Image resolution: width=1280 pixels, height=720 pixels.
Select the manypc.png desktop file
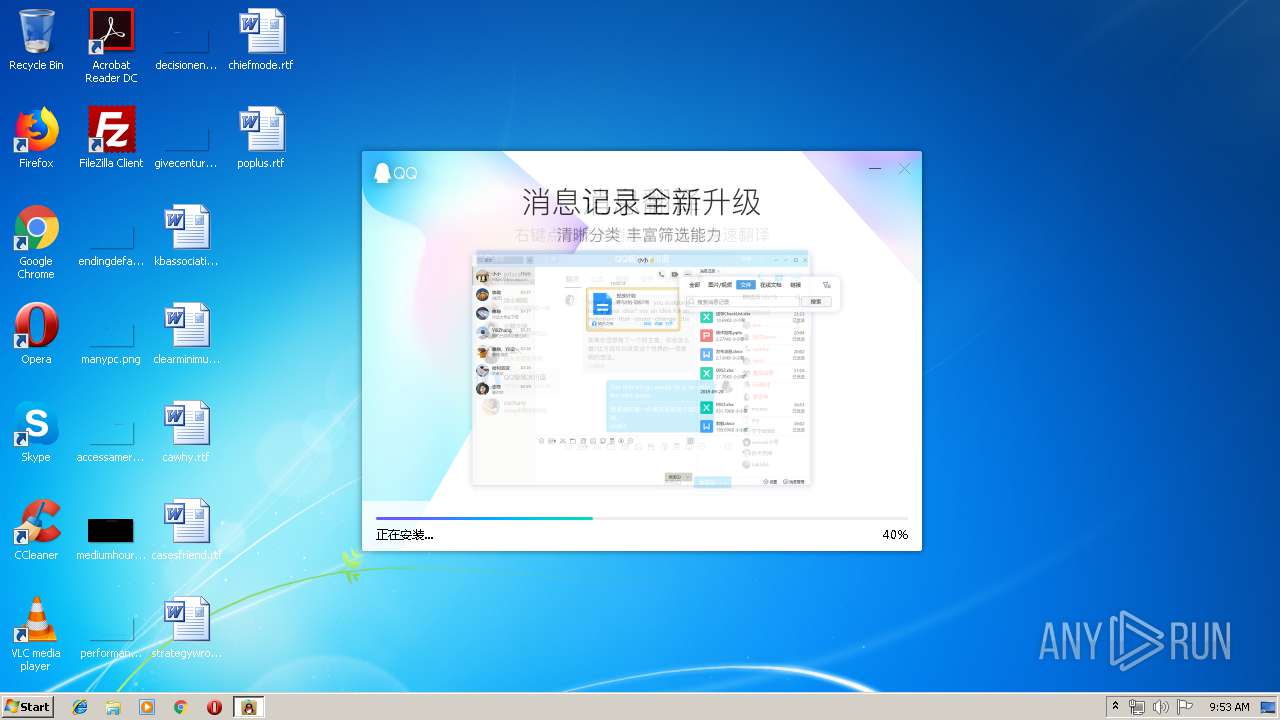click(111, 341)
